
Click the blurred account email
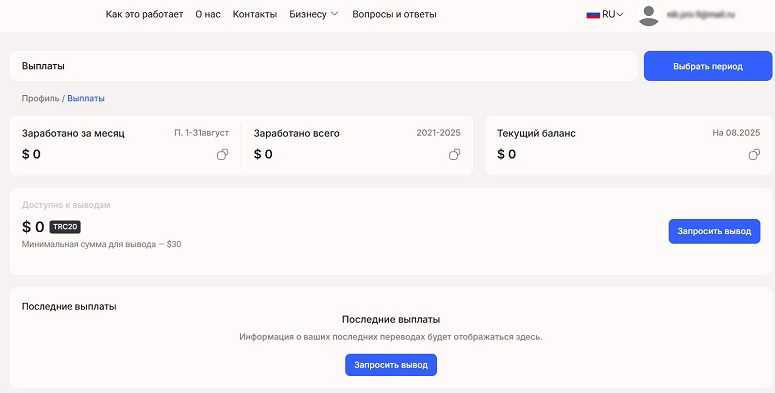click(700, 15)
